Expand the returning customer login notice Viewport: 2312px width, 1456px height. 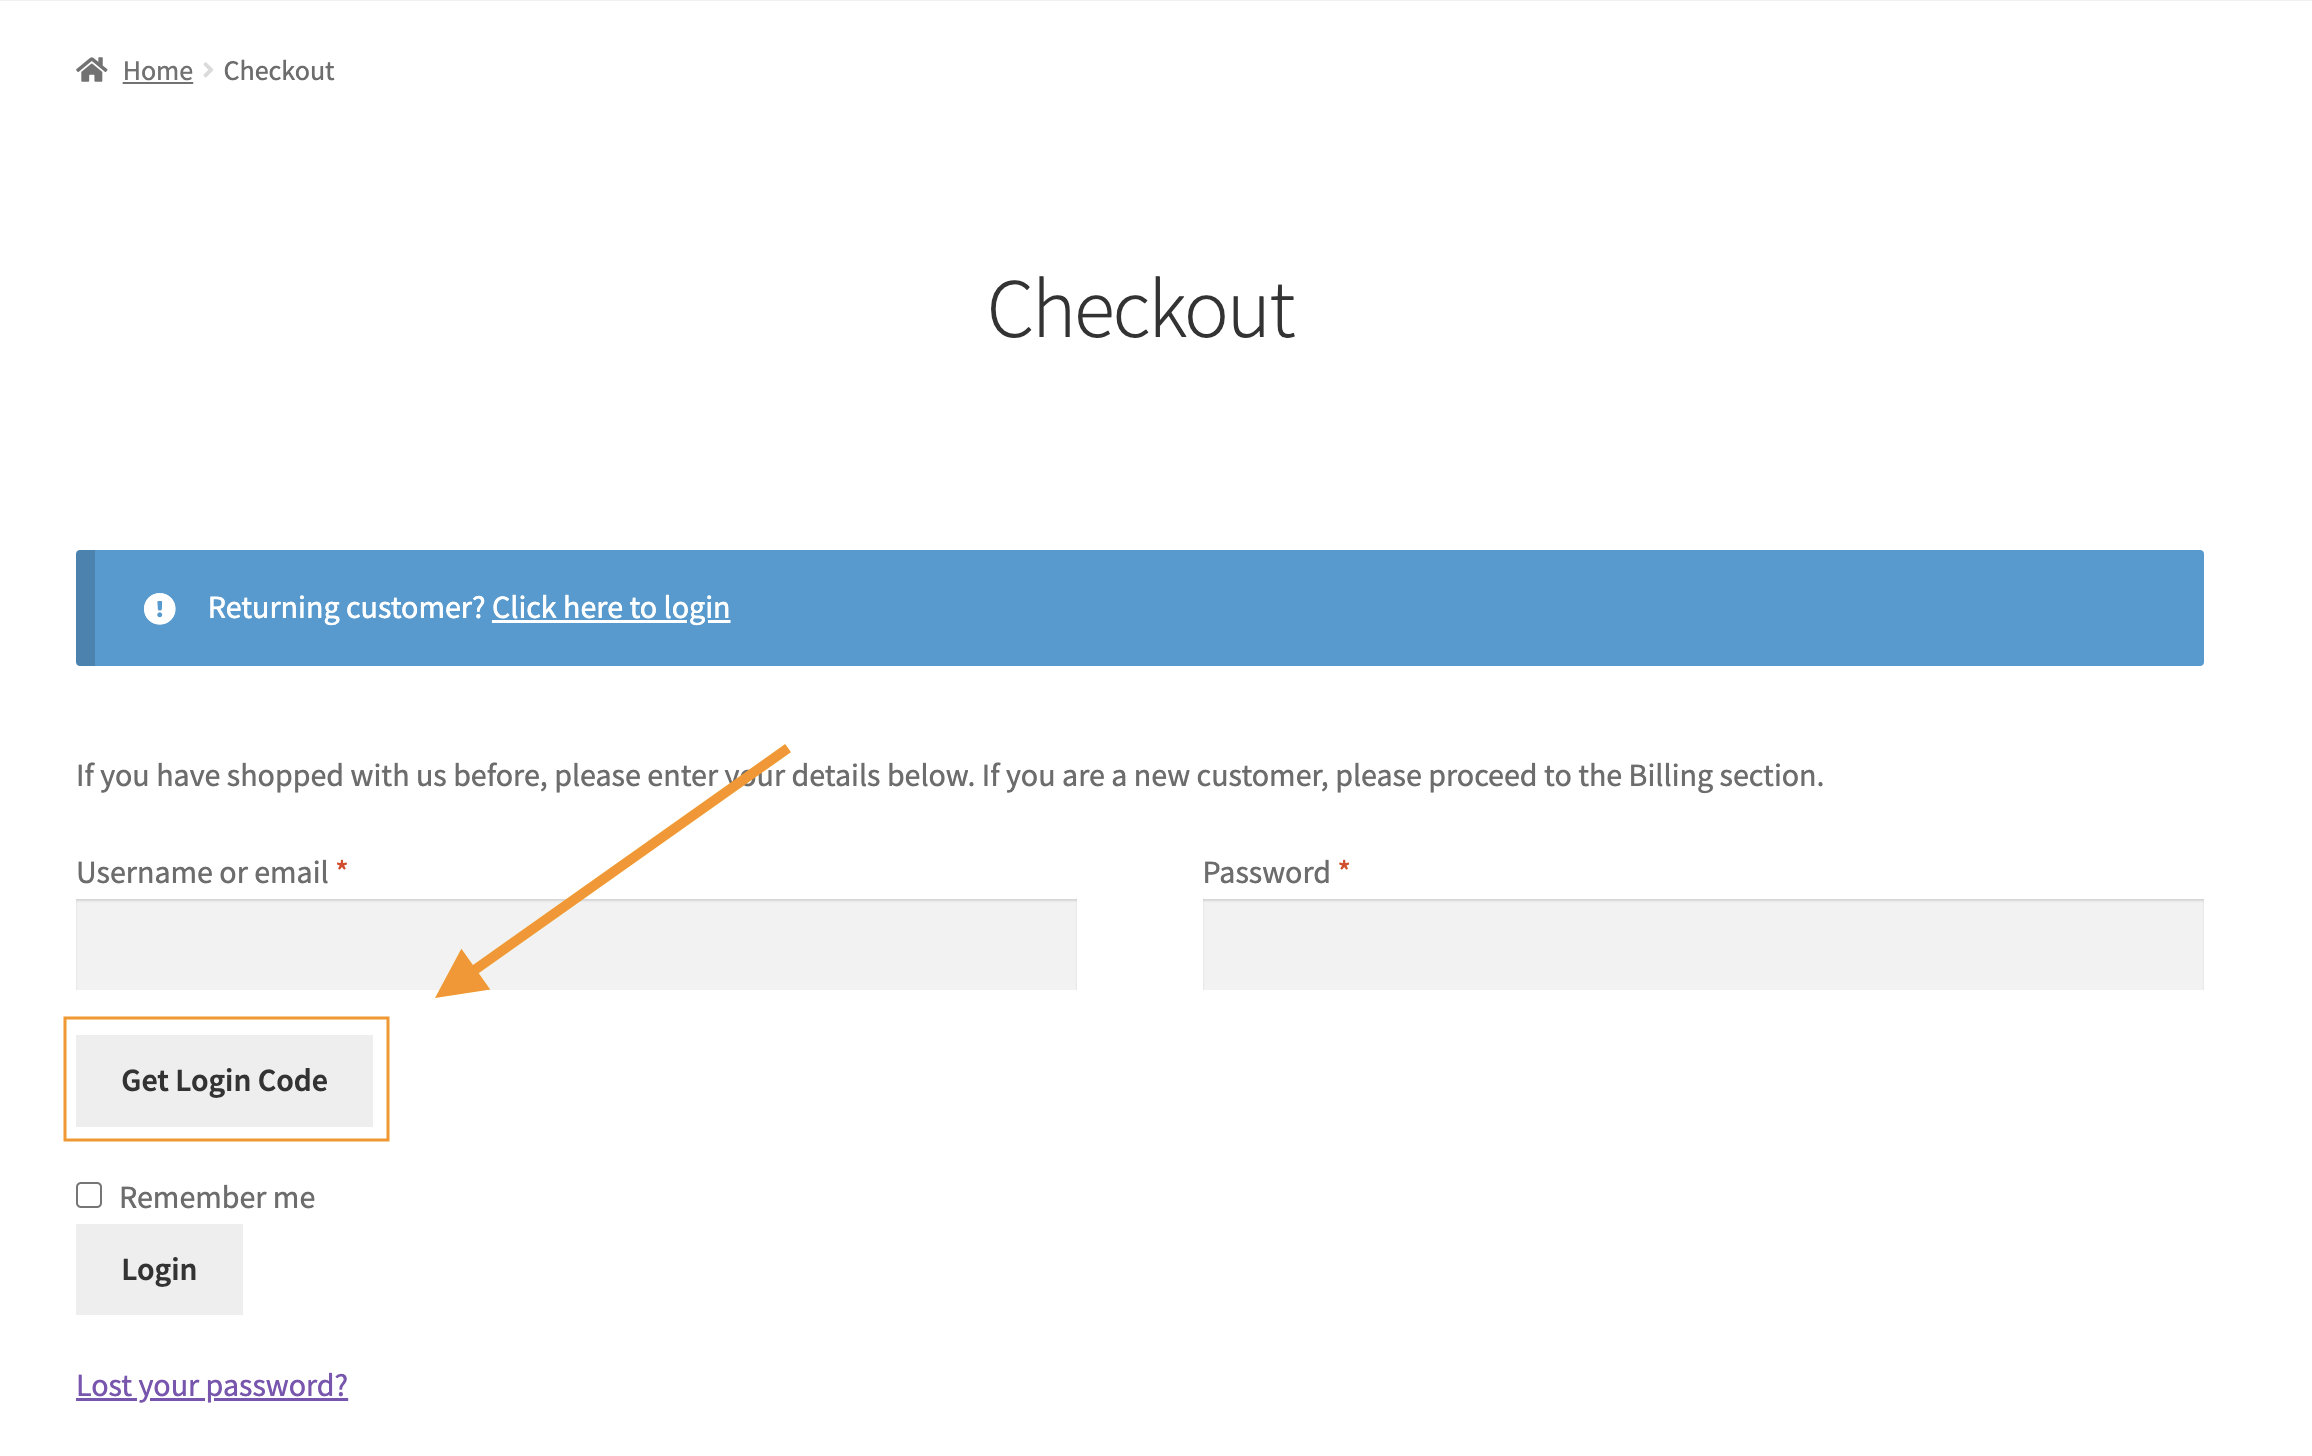coord(611,607)
